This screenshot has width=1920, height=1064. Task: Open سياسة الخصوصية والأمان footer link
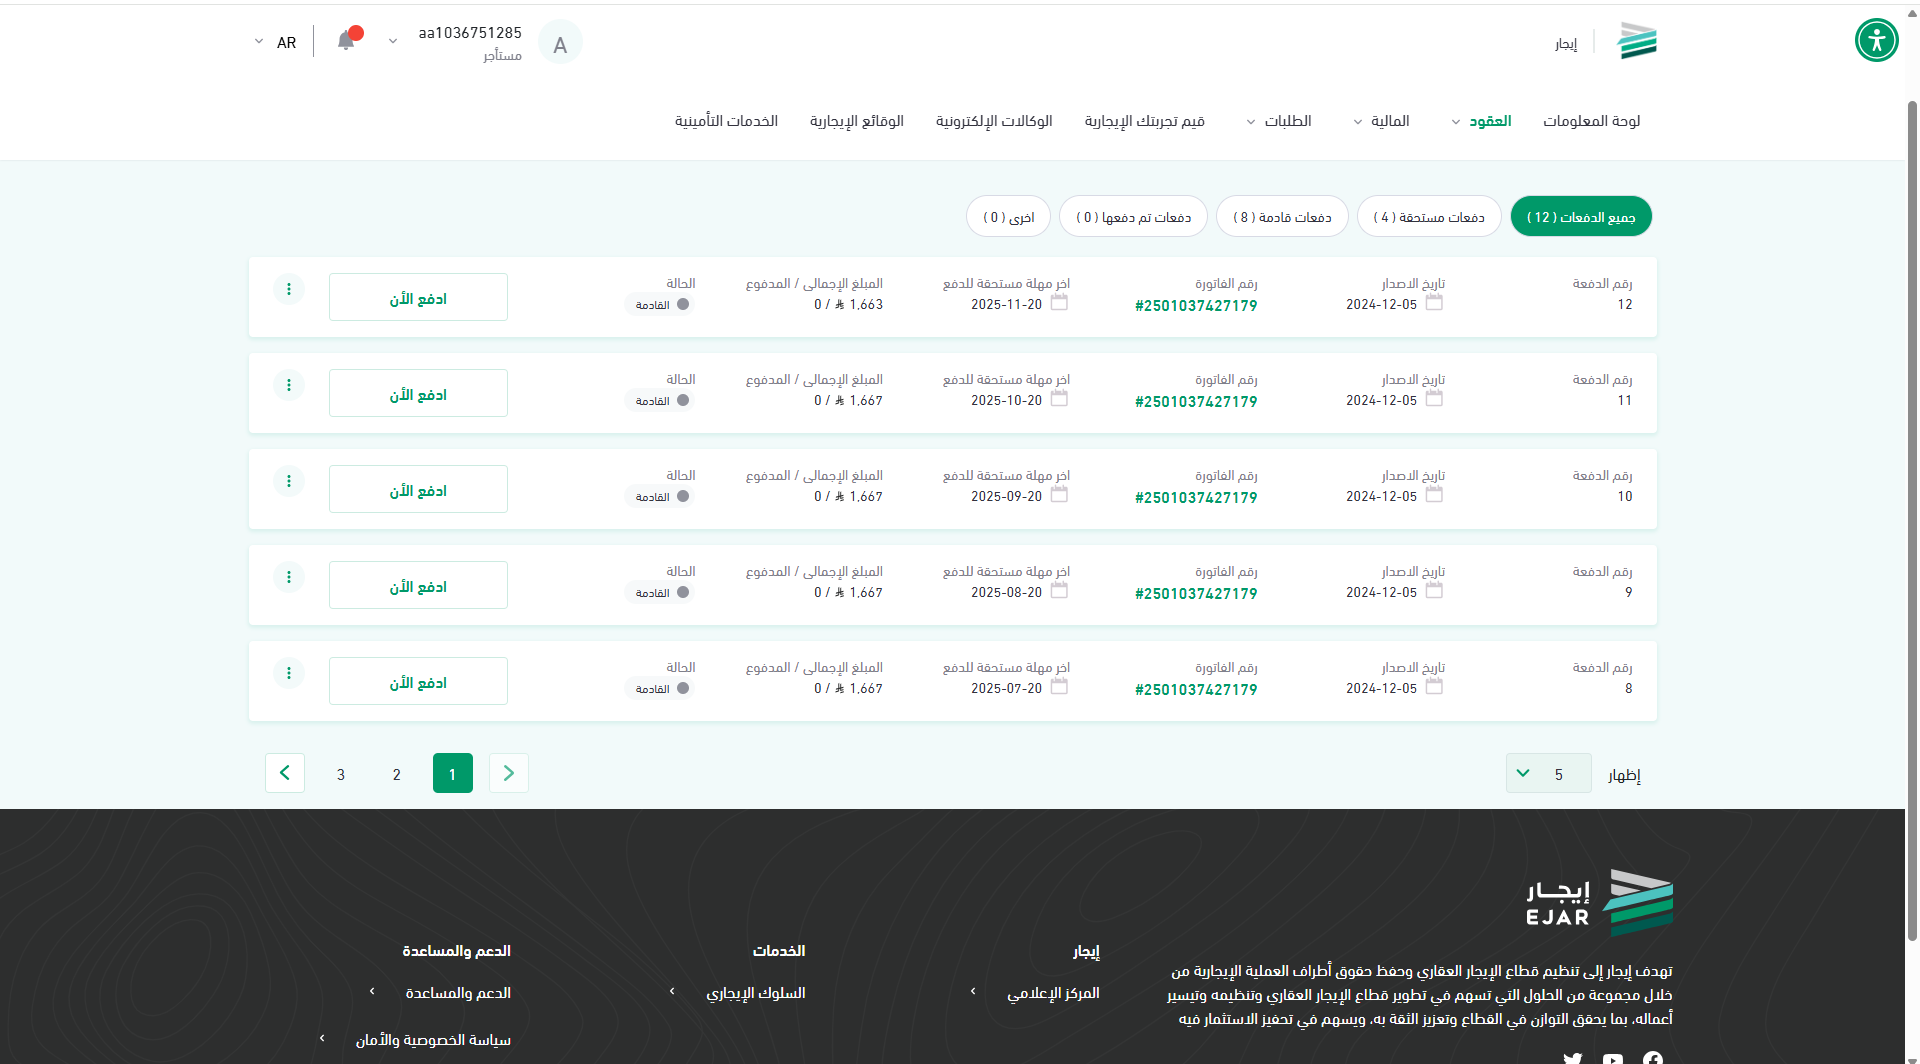(x=433, y=1040)
